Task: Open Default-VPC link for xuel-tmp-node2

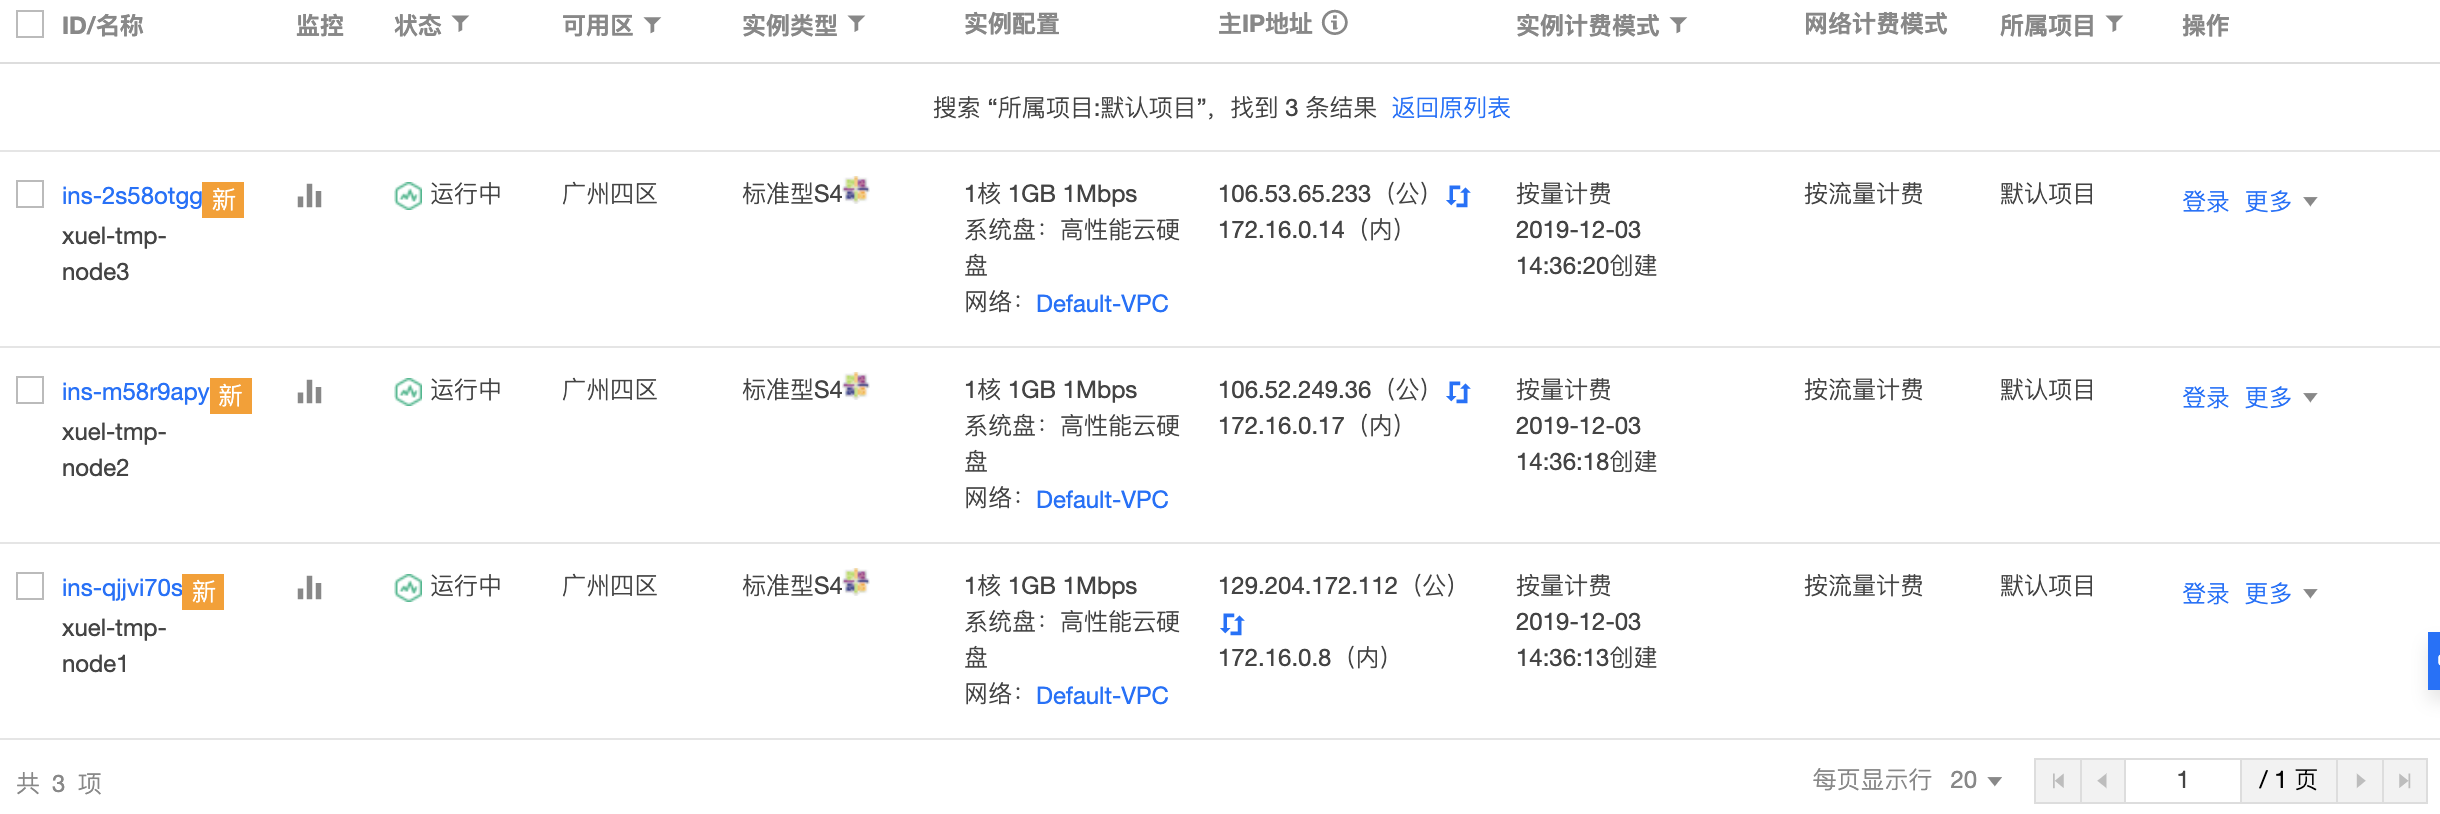Action: click(1101, 499)
